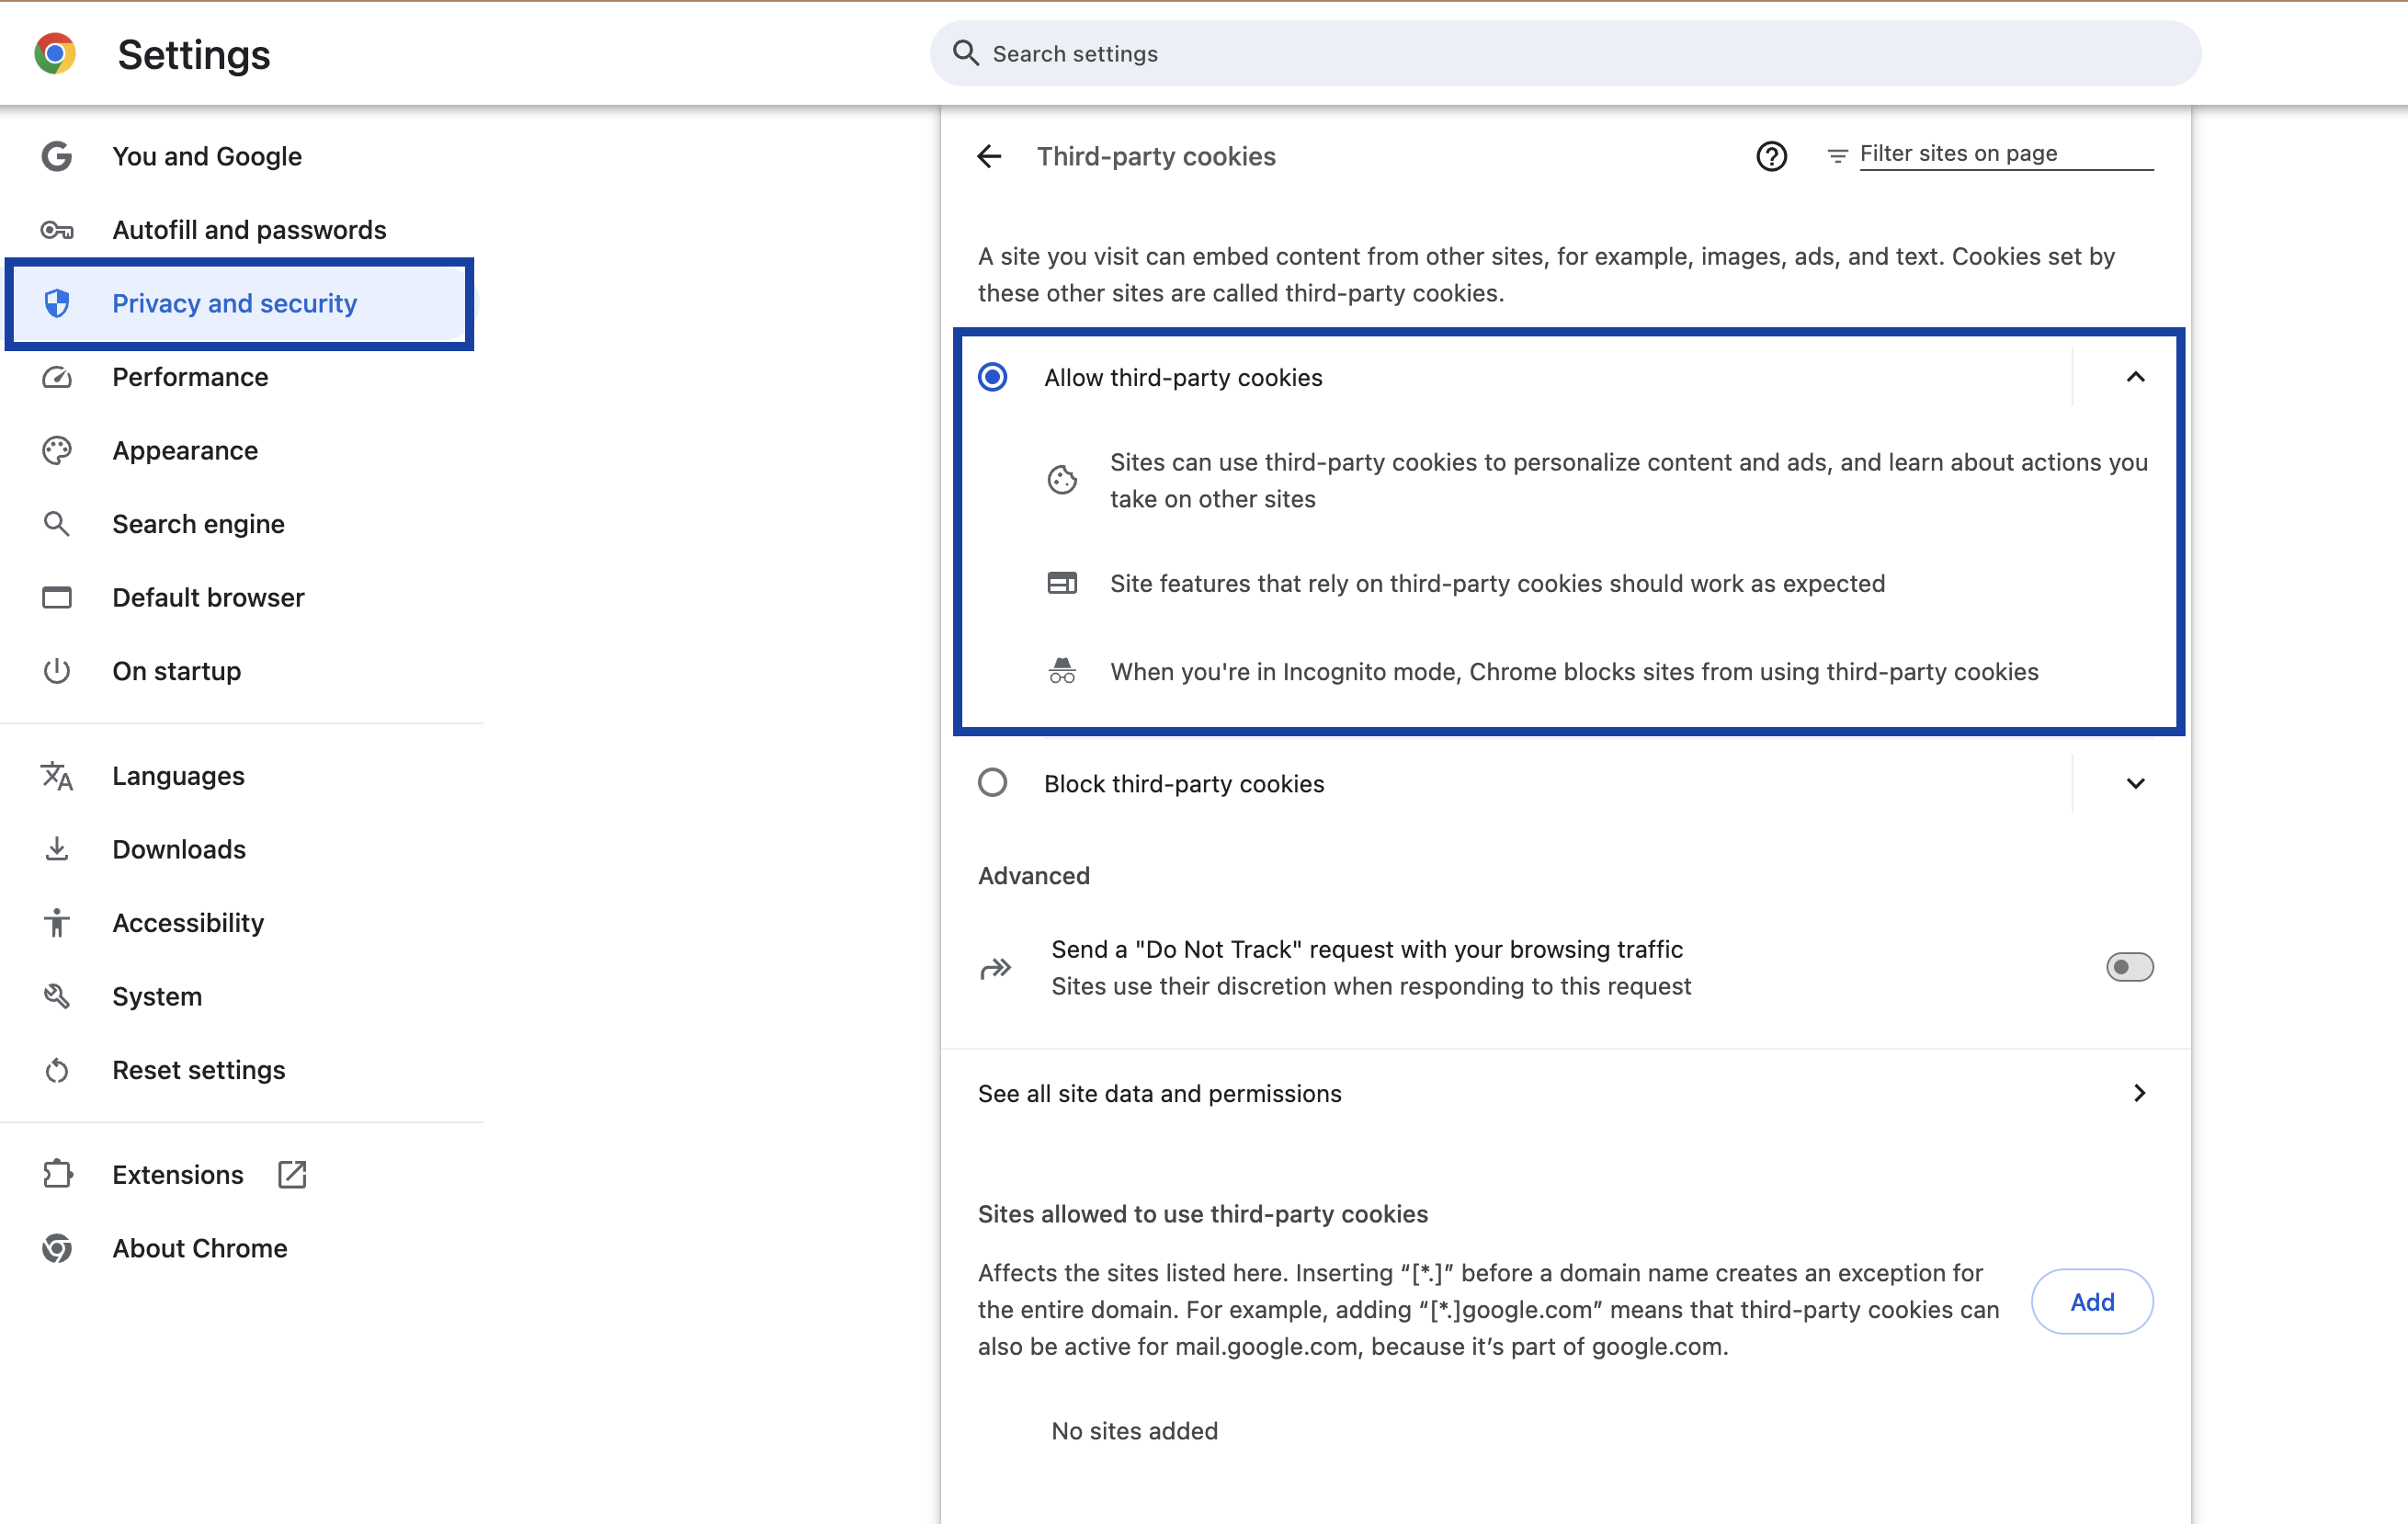2408x1524 pixels.
Task: Click Sites allowed to use third-party cookies heading
Action: [1203, 1213]
